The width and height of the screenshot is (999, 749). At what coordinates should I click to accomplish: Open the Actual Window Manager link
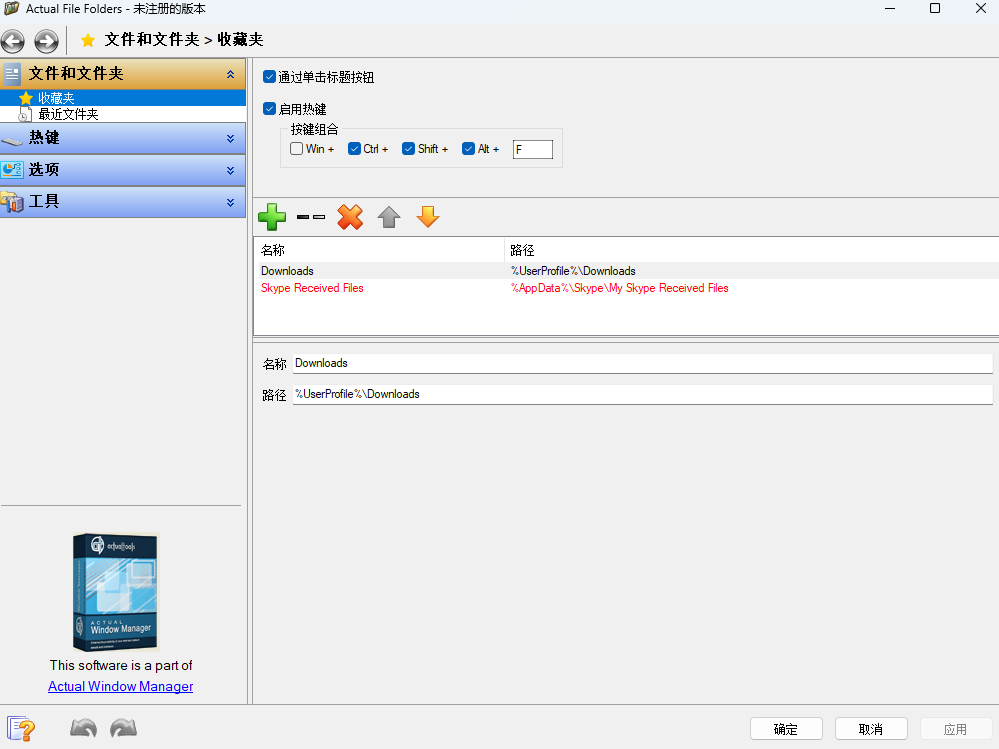click(x=120, y=687)
